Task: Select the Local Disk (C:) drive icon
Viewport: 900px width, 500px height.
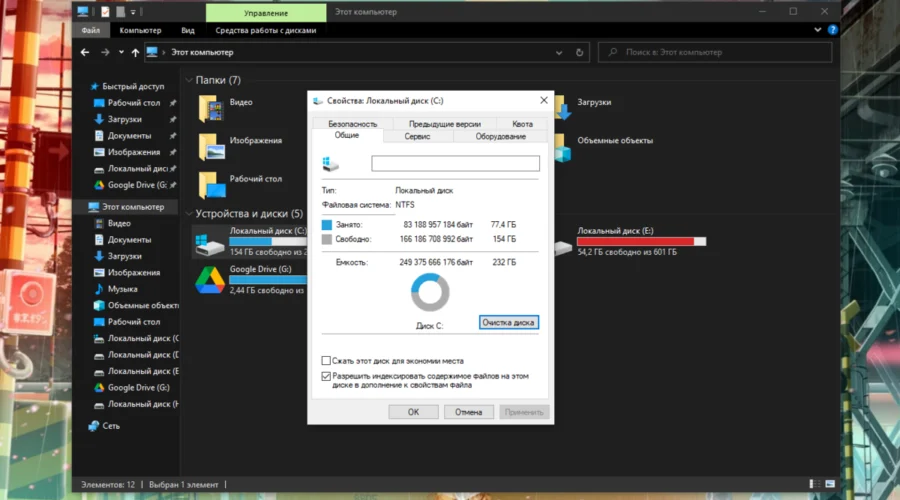Action: pyautogui.click(x=209, y=240)
